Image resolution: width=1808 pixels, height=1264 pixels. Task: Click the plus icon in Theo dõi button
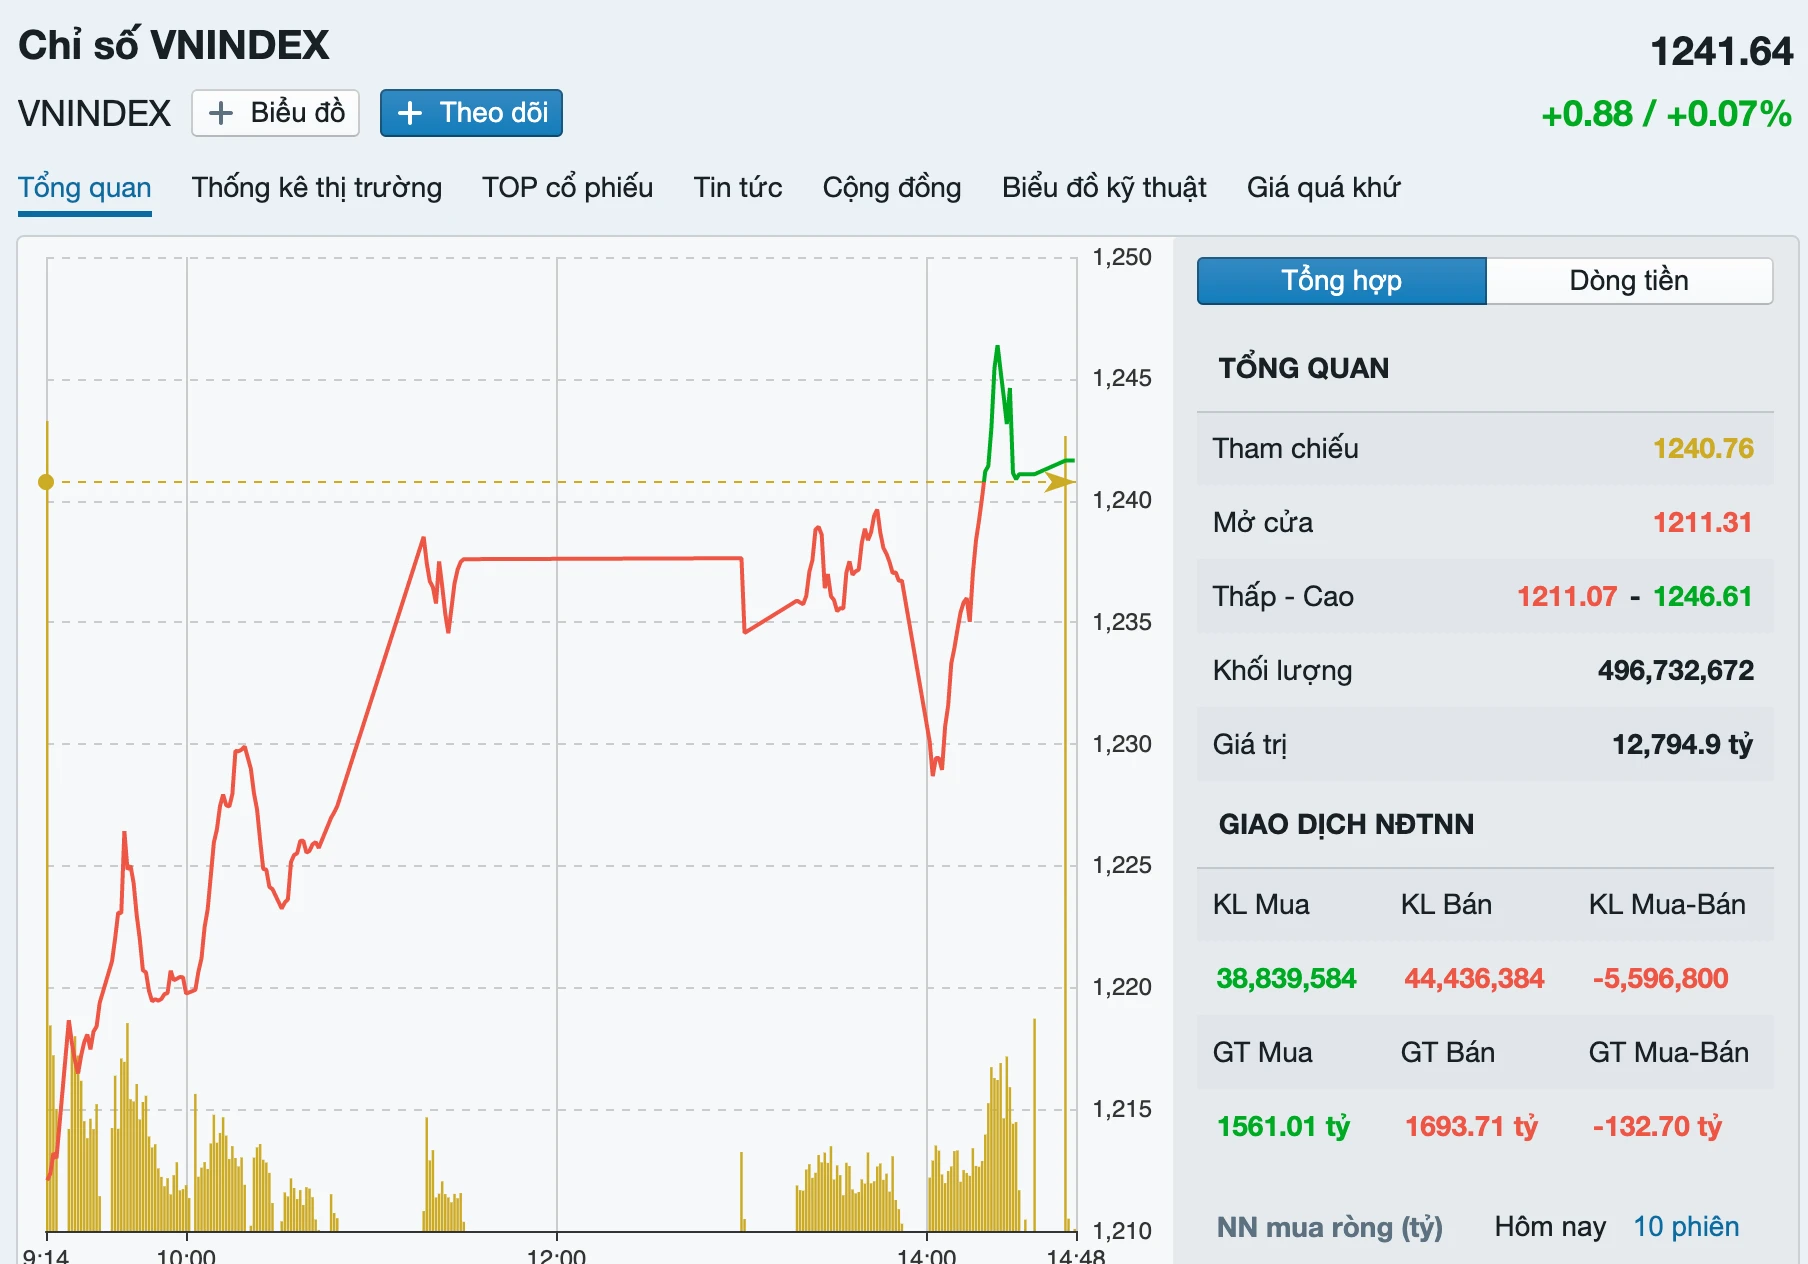coord(409,113)
